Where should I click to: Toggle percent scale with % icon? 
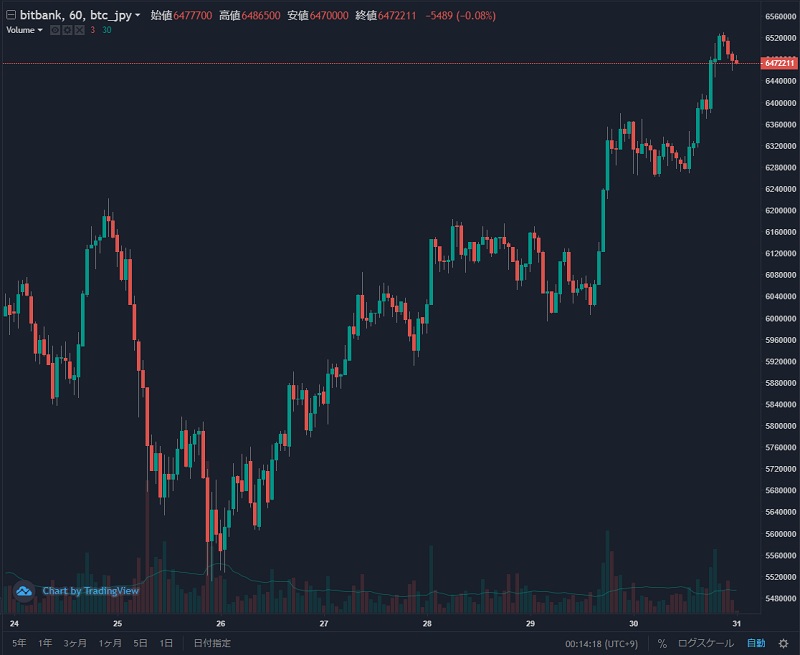[662, 644]
